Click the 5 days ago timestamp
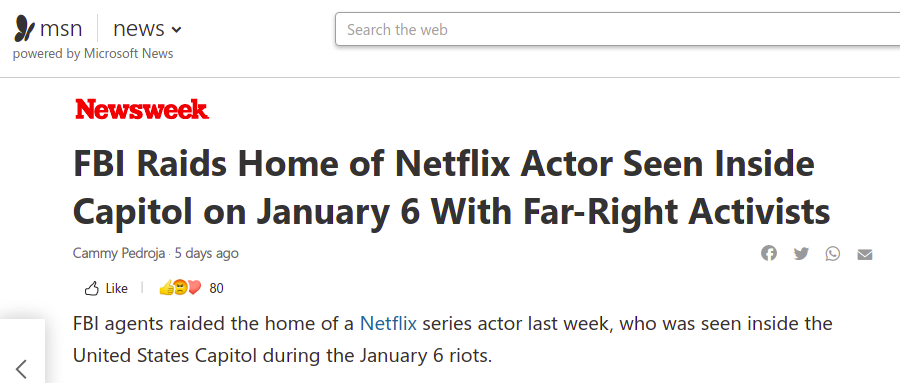The image size is (900, 383). point(207,253)
